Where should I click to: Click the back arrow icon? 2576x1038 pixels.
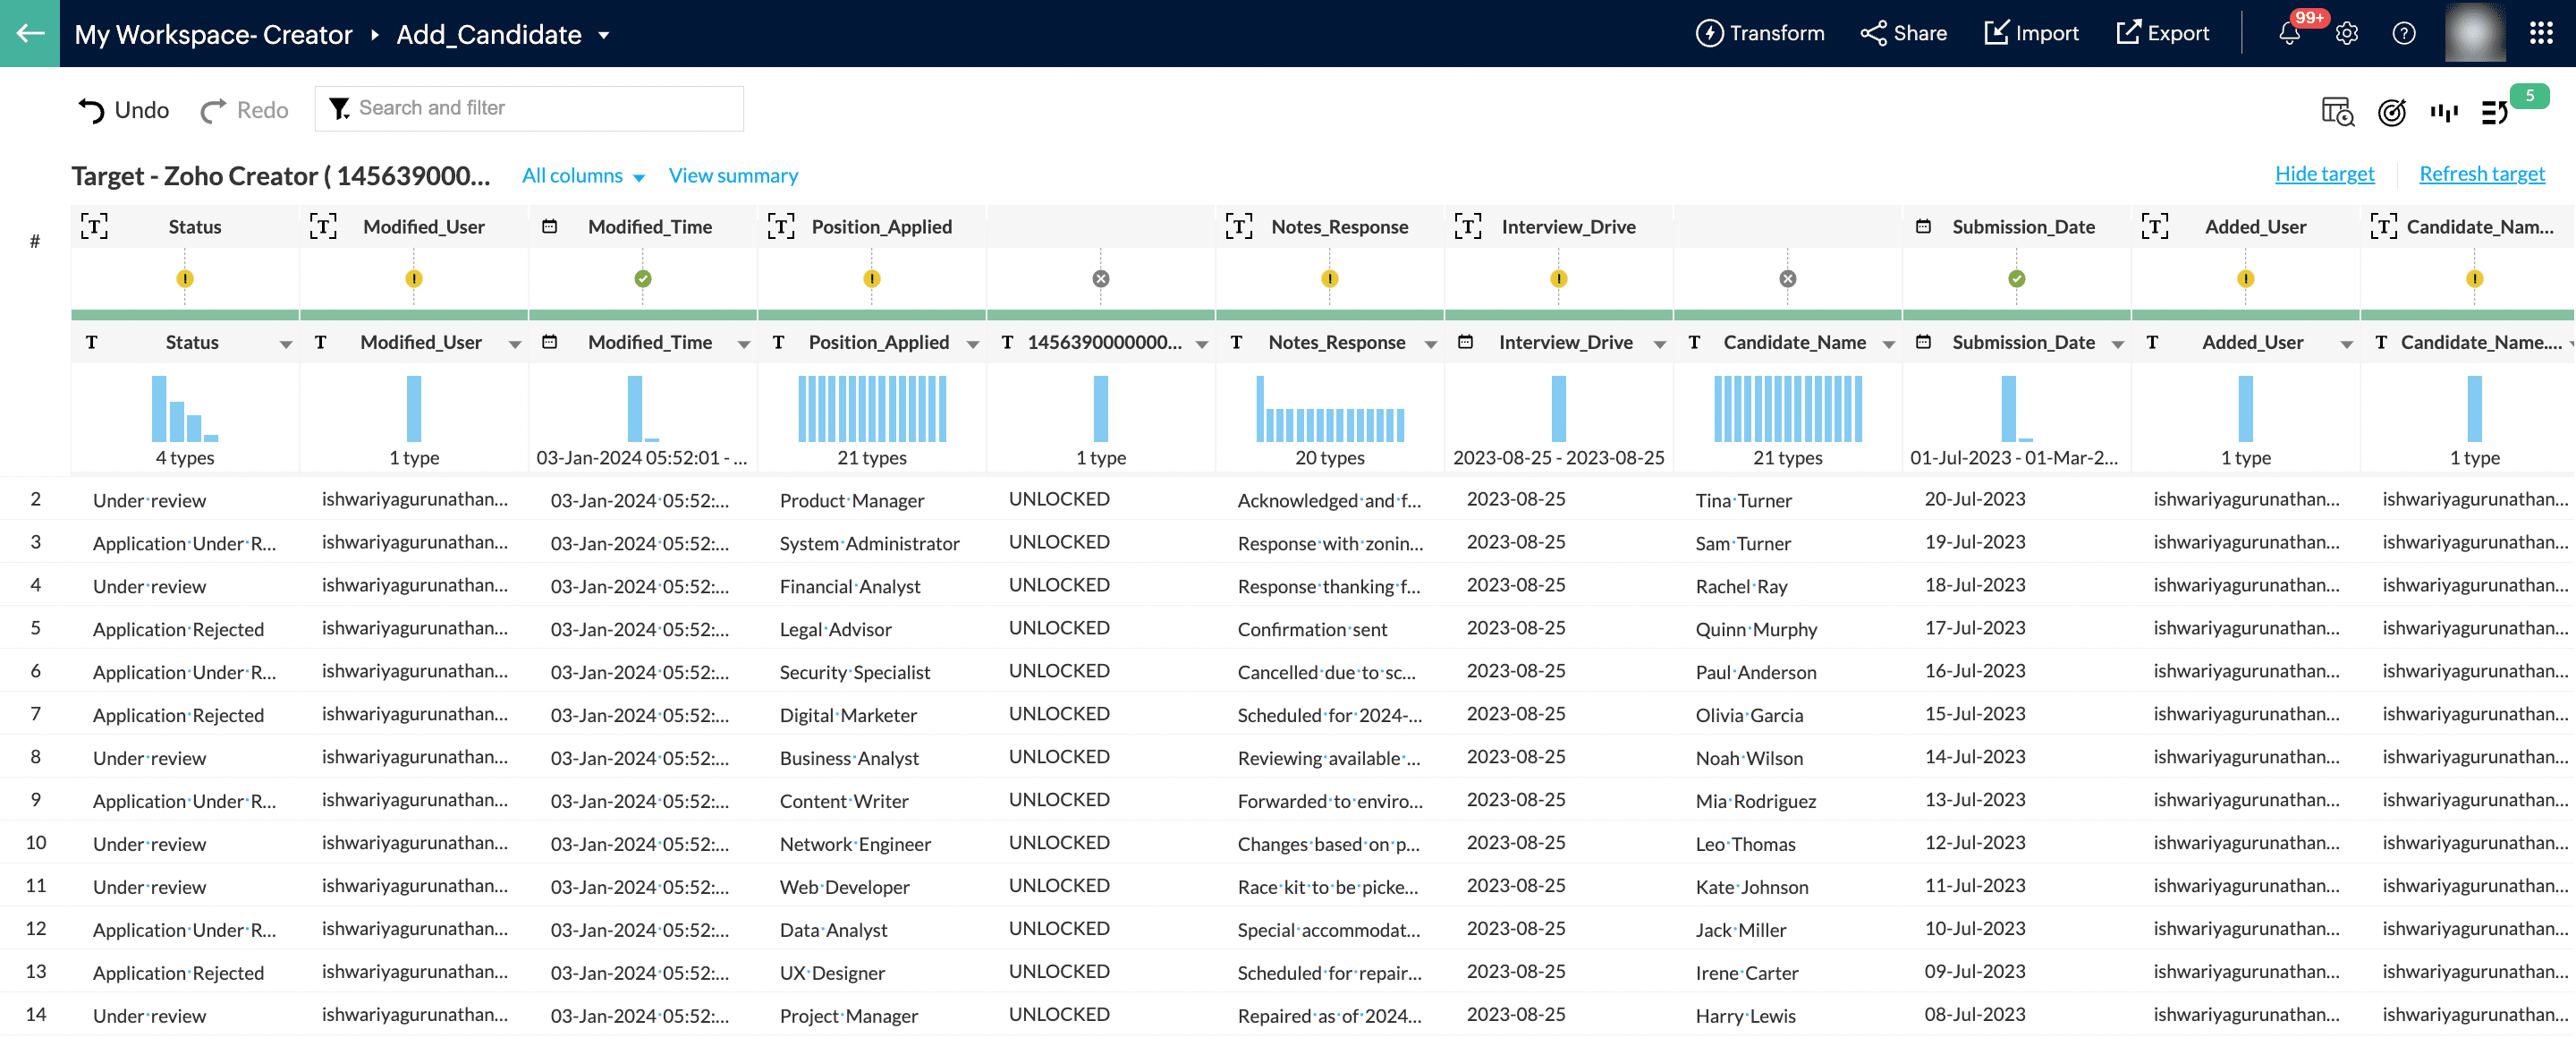(30, 33)
